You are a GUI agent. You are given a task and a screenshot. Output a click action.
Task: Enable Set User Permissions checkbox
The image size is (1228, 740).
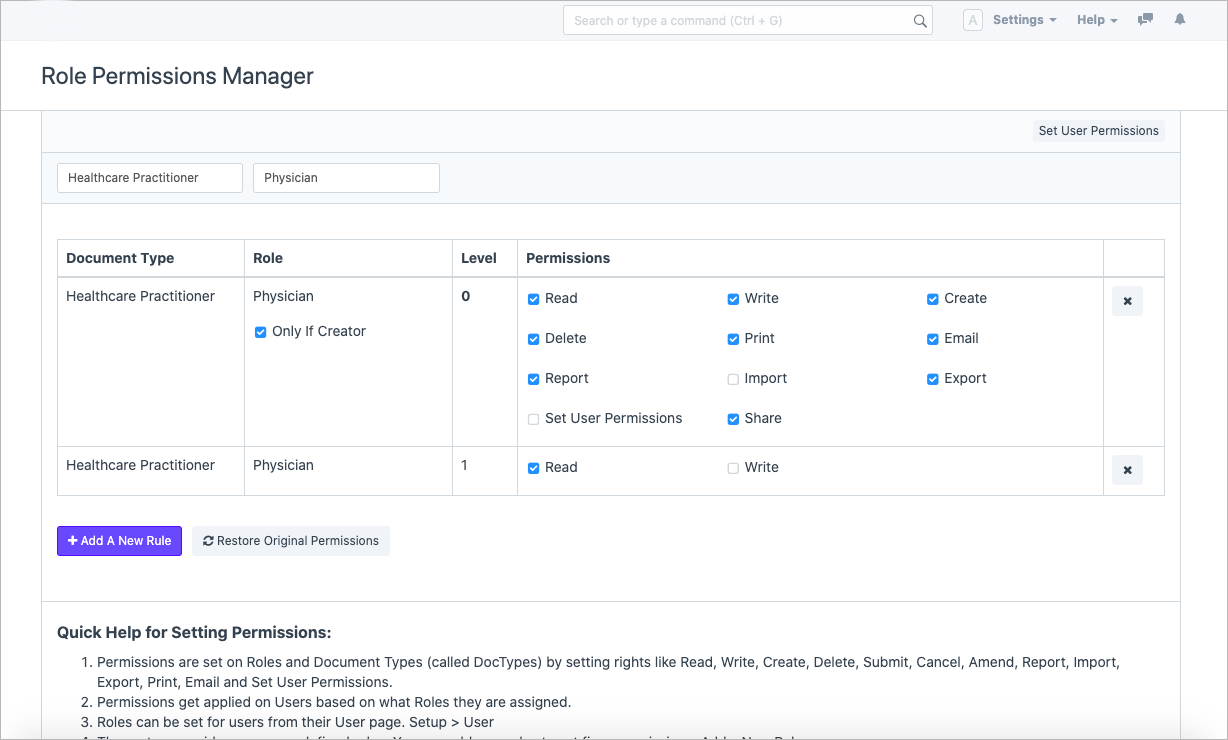(x=534, y=419)
